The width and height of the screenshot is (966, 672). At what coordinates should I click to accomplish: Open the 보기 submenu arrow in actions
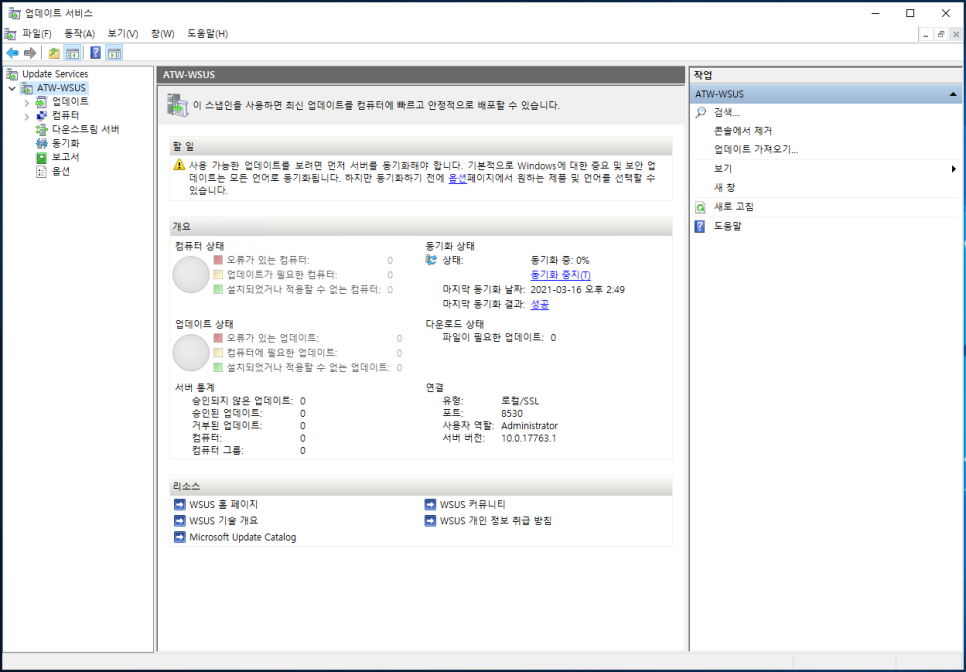(x=954, y=169)
